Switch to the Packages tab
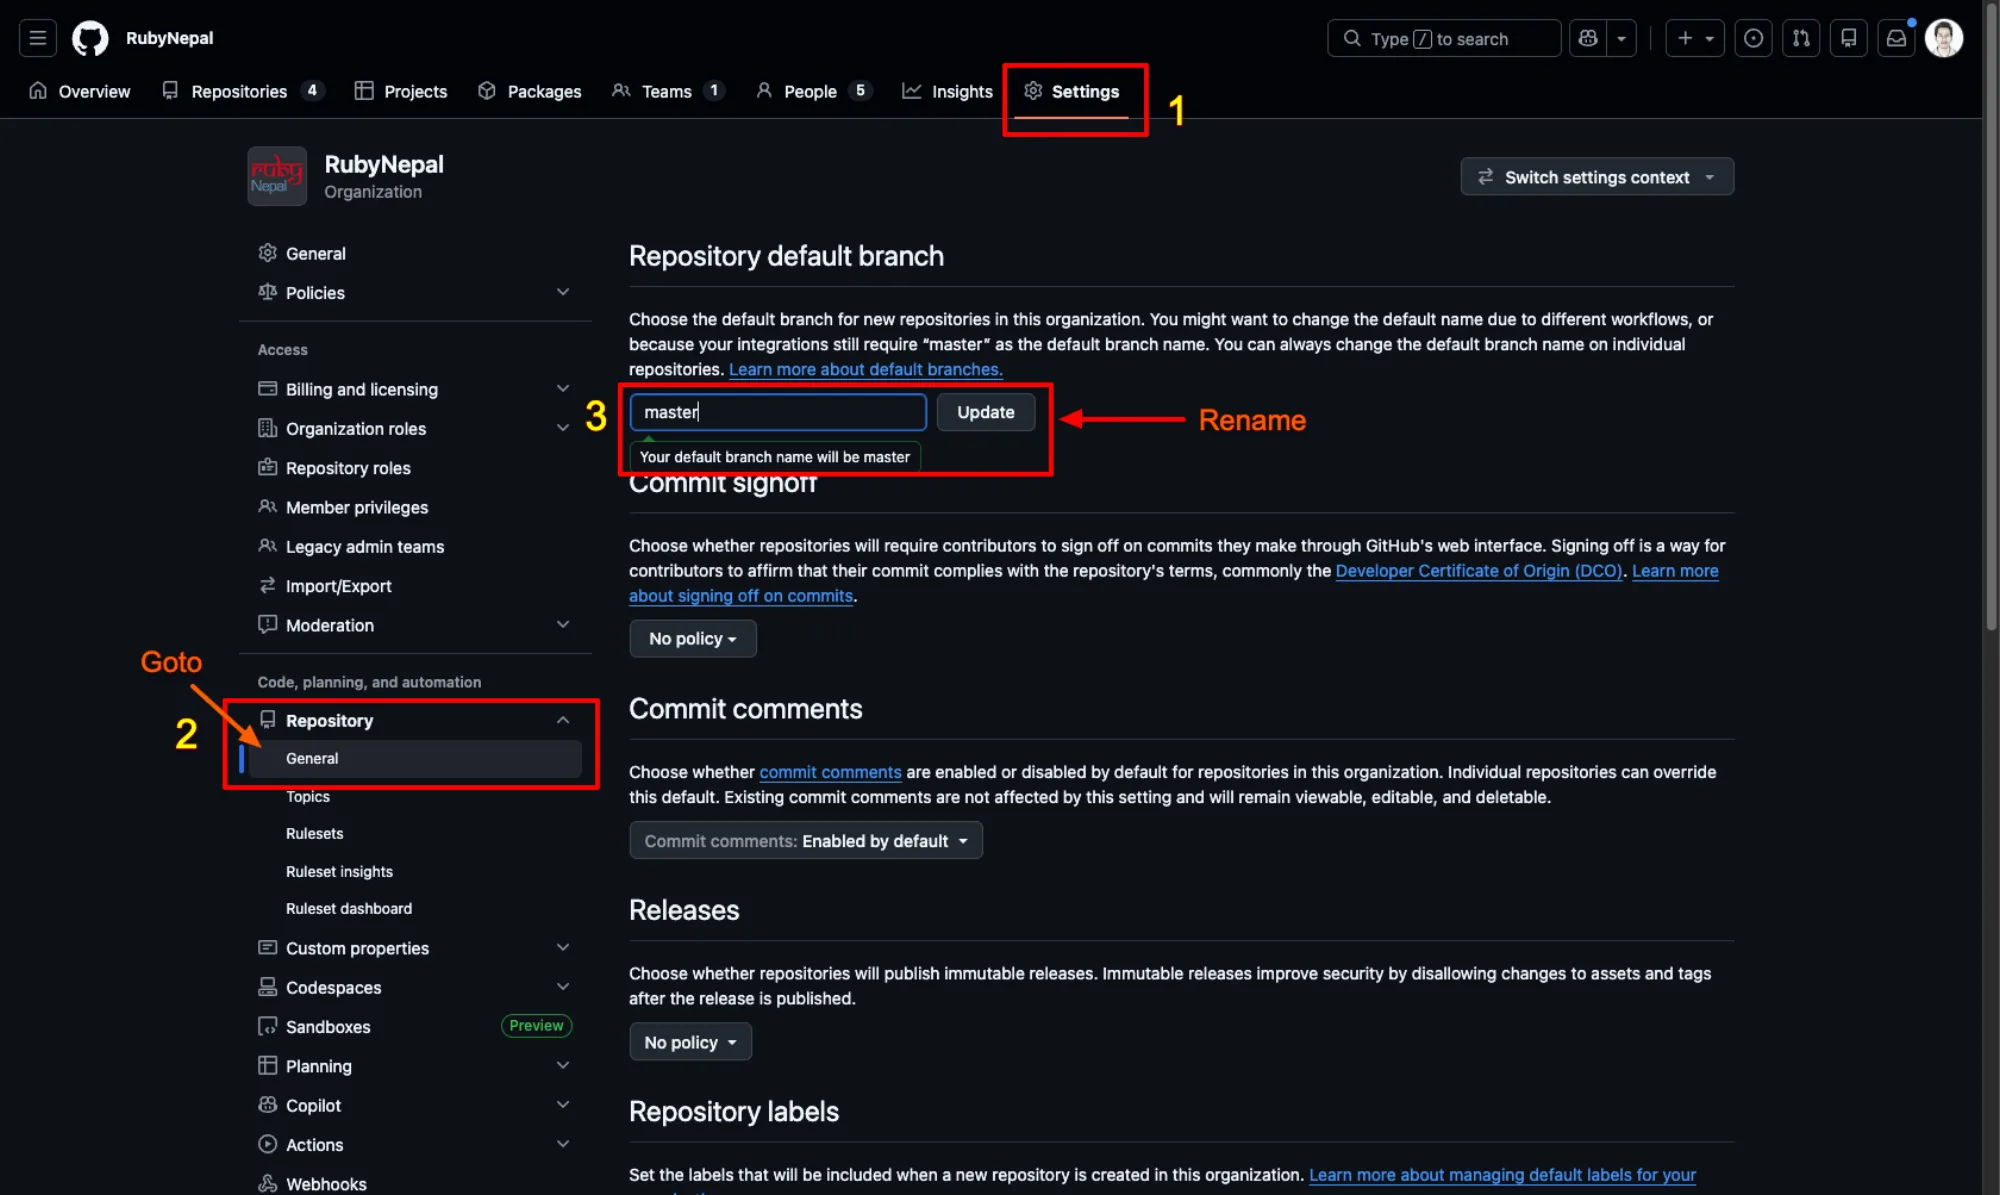The image size is (2000, 1195). (x=530, y=91)
